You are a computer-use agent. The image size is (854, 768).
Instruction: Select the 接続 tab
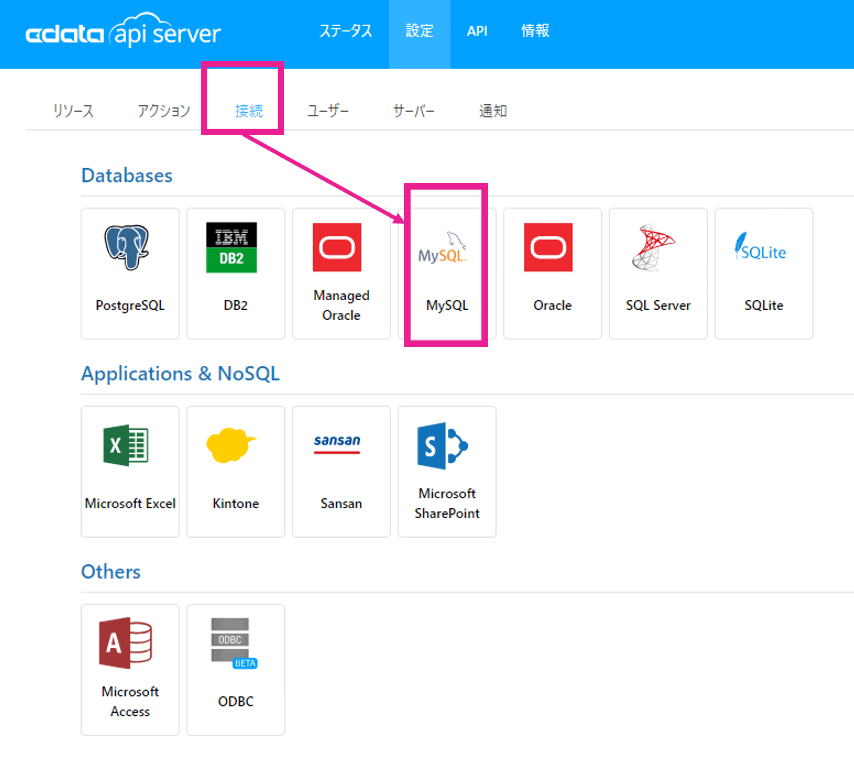pos(249,111)
